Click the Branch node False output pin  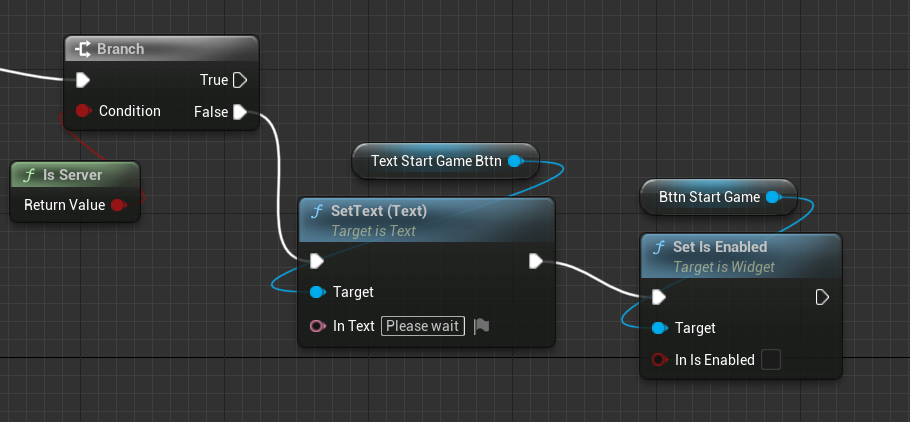pos(239,112)
